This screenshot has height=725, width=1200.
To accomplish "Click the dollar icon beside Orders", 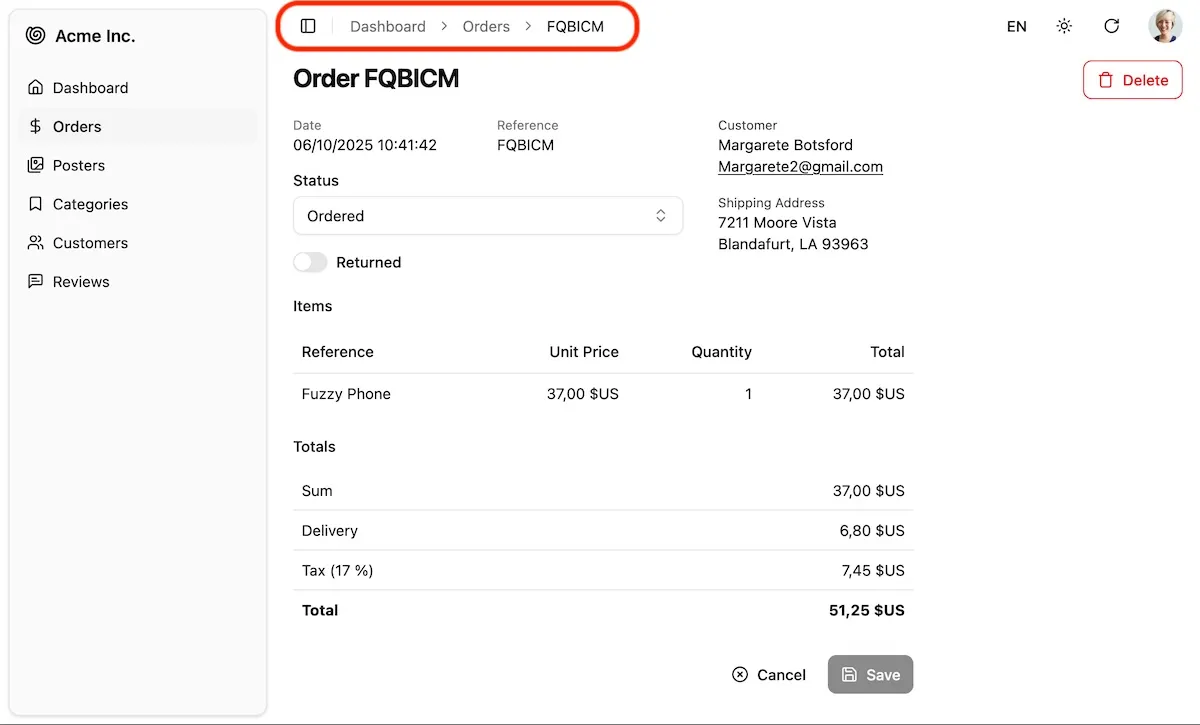I will [36, 126].
